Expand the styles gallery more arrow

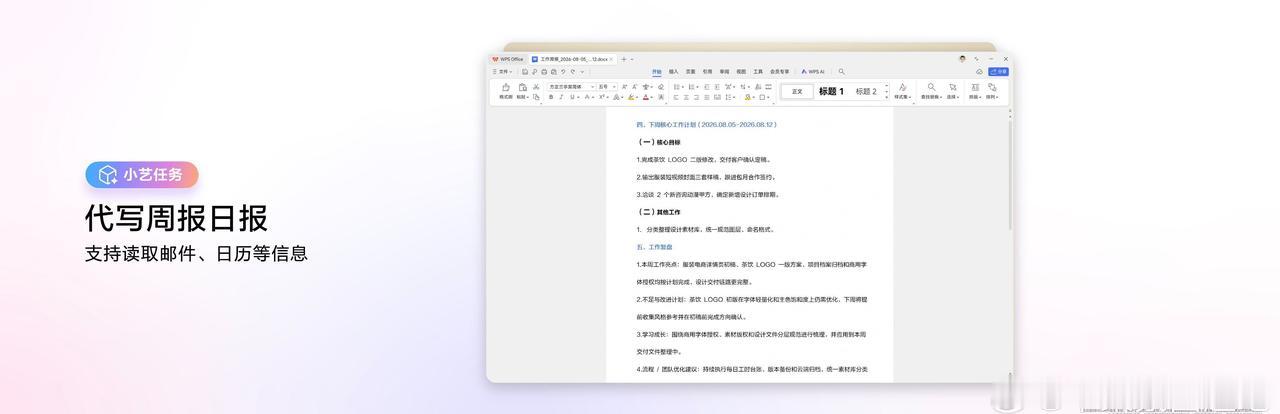[887, 98]
